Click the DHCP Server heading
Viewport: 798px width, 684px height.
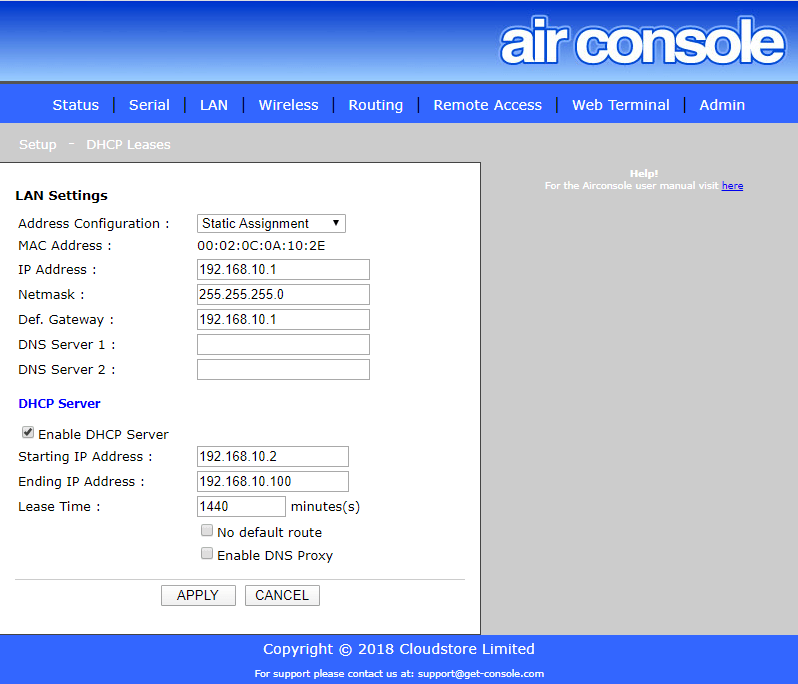point(59,404)
